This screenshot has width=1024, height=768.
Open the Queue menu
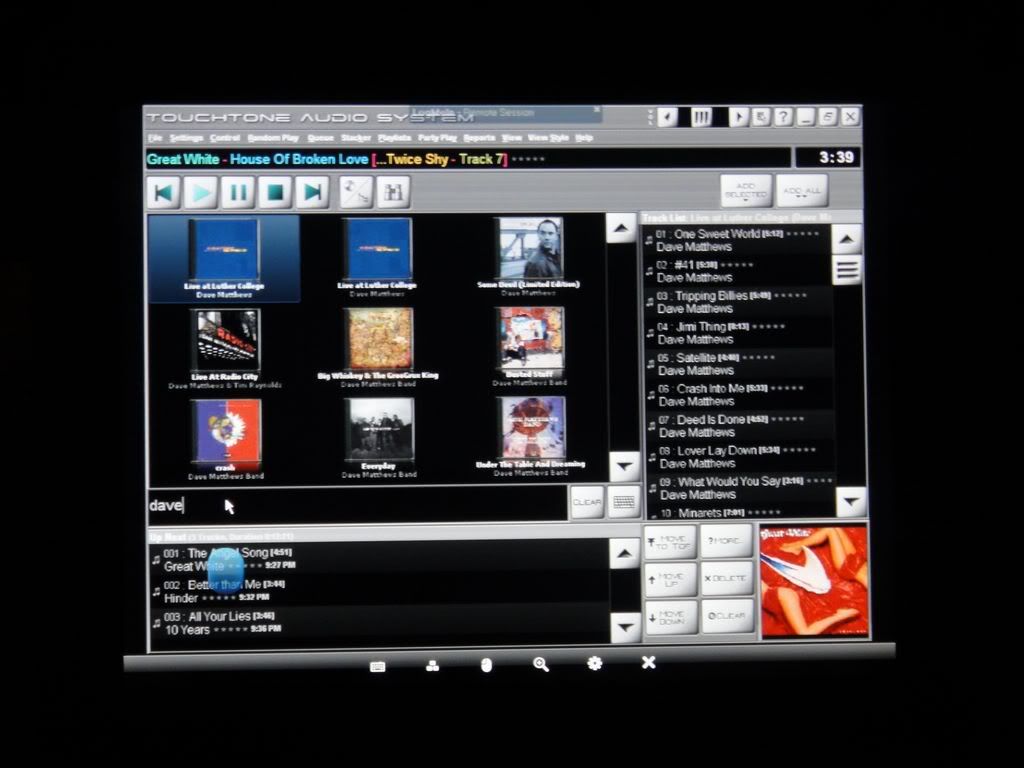coord(321,138)
